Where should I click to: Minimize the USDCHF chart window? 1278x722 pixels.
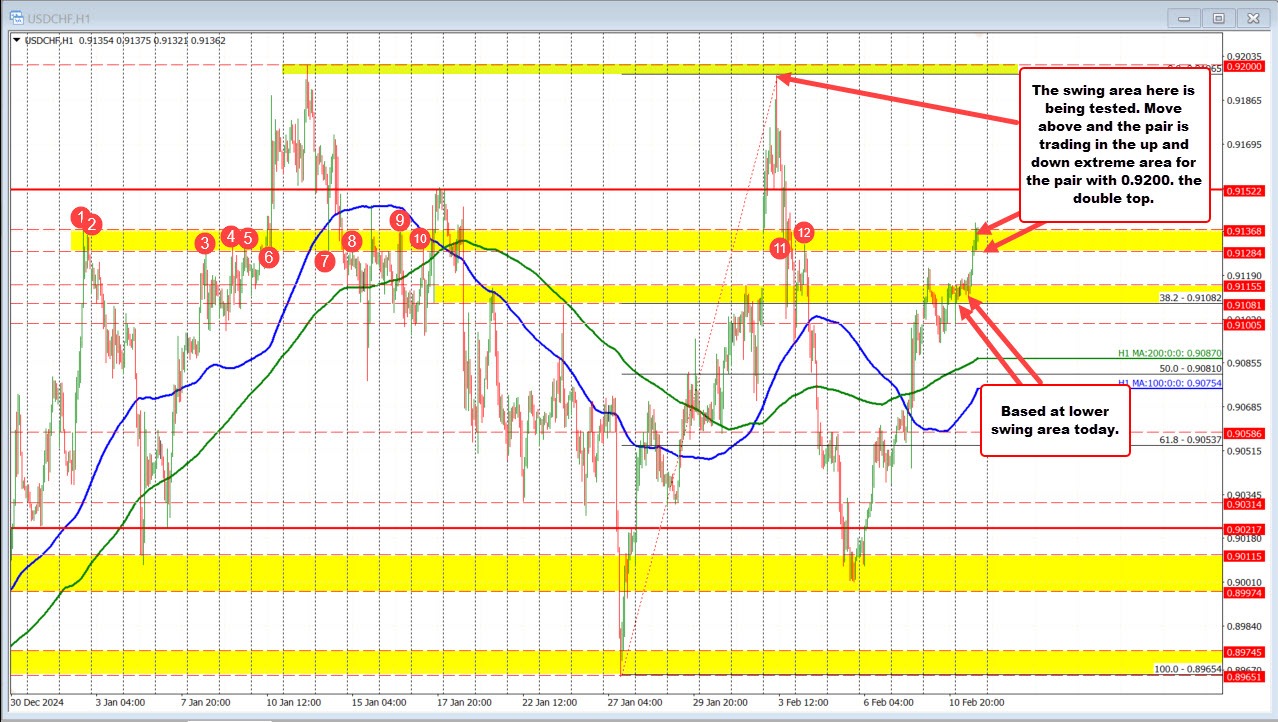1187,17
